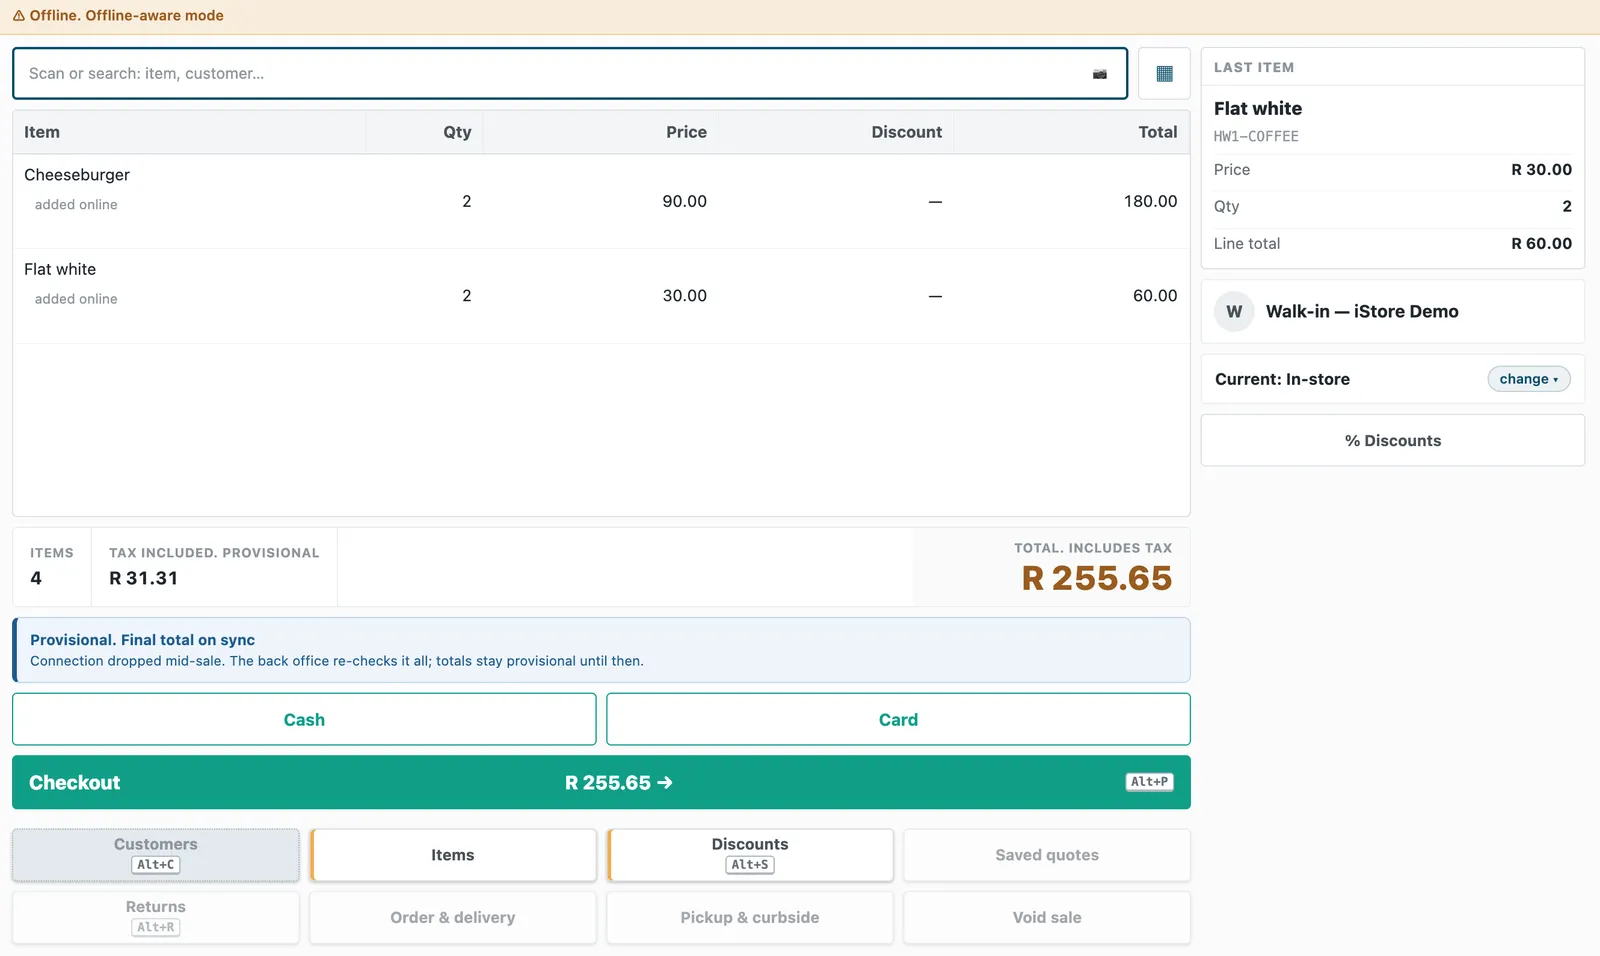The height and width of the screenshot is (956, 1600).
Task: Click the R 255.65 grand total
Action: click(1096, 578)
